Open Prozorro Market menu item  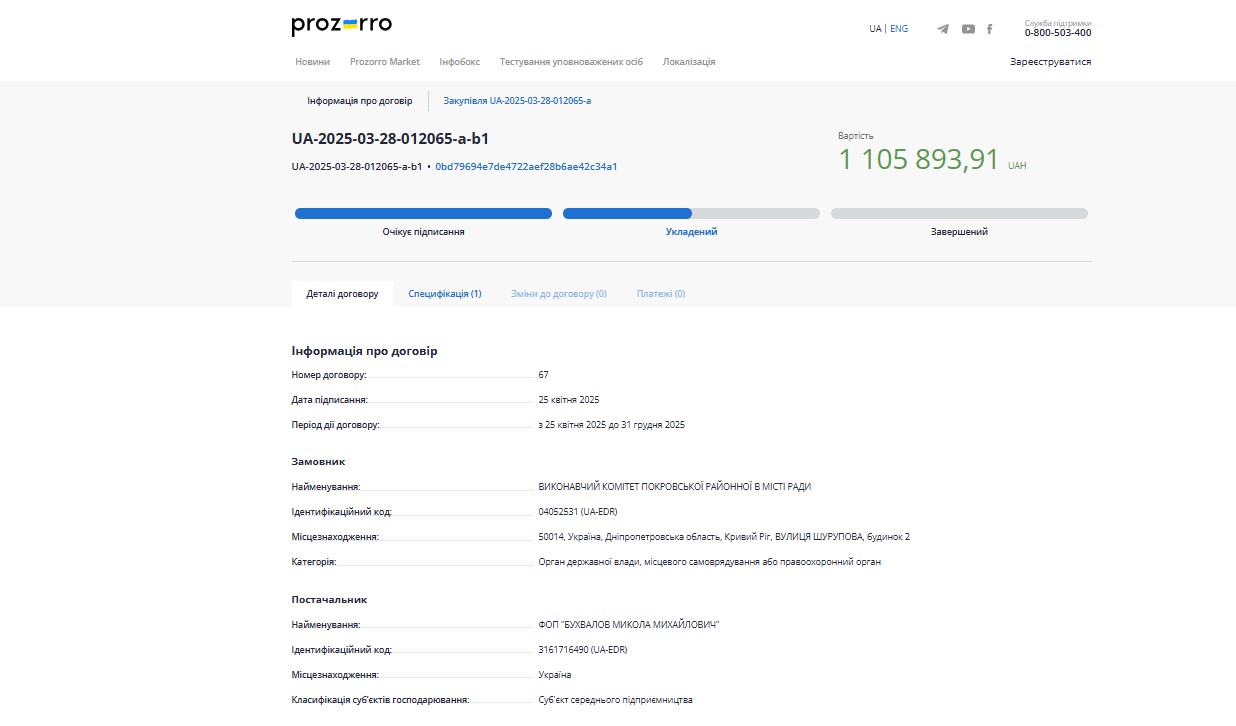click(385, 62)
